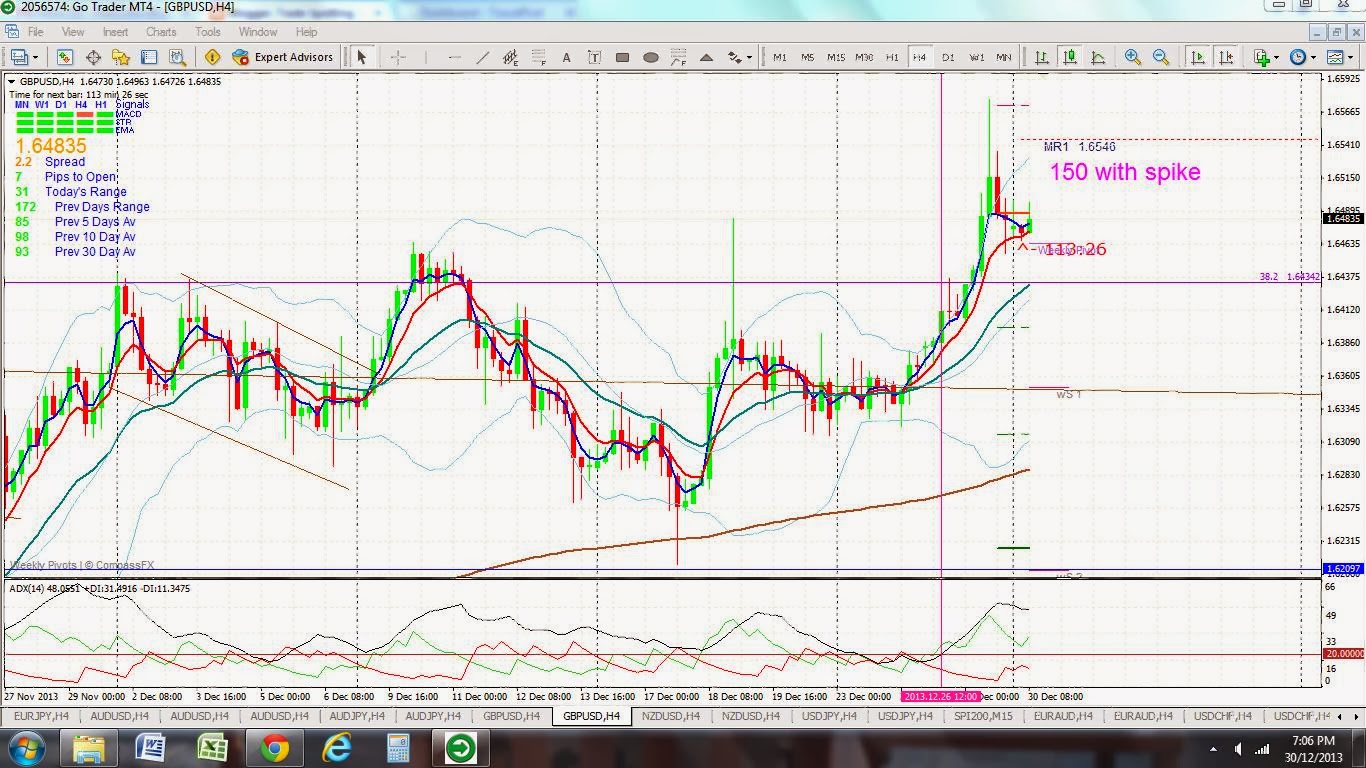Screen dimensions: 1366x768
Task: Switch timeframe to M30
Action: [864, 57]
